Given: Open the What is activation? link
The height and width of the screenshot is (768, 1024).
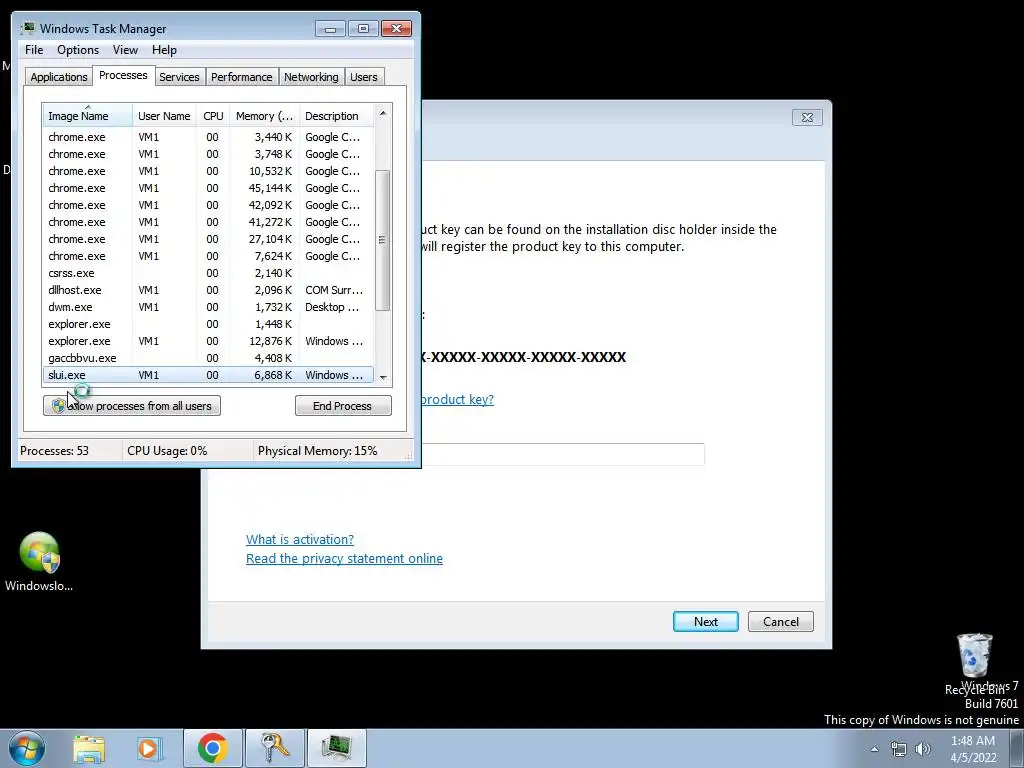Looking at the screenshot, I should 300,539.
